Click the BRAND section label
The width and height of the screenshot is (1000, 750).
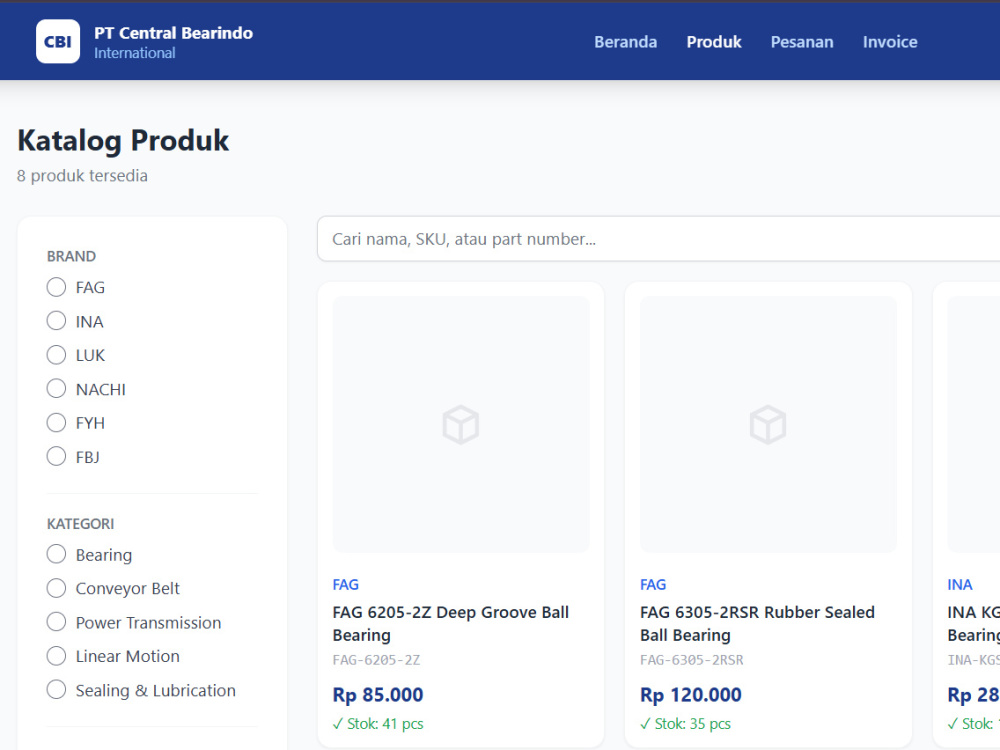coord(71,256)
